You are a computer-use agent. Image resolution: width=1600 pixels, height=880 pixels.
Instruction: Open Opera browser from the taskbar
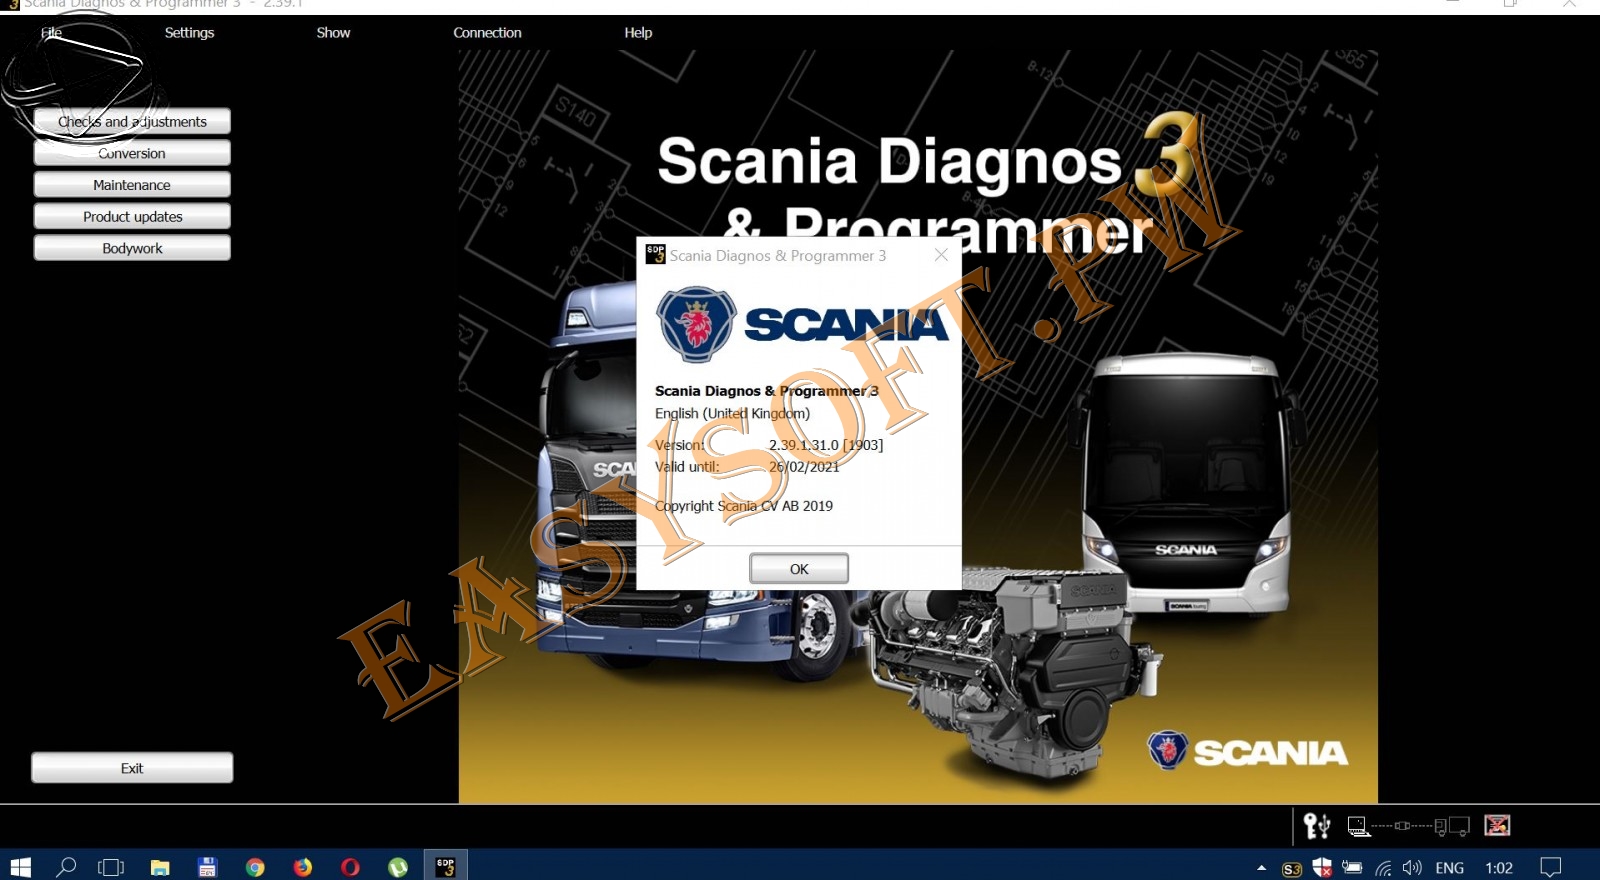coord(350,867)
